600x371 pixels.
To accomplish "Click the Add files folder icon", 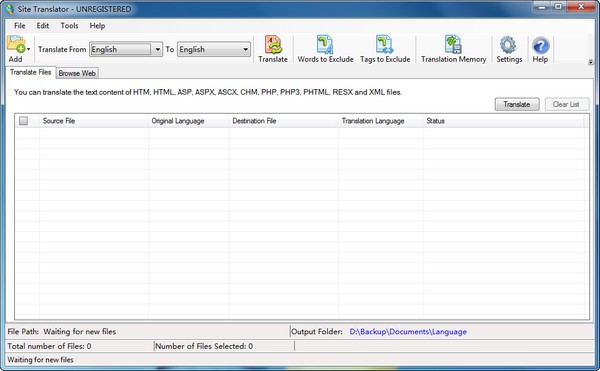I will (16, 44).
